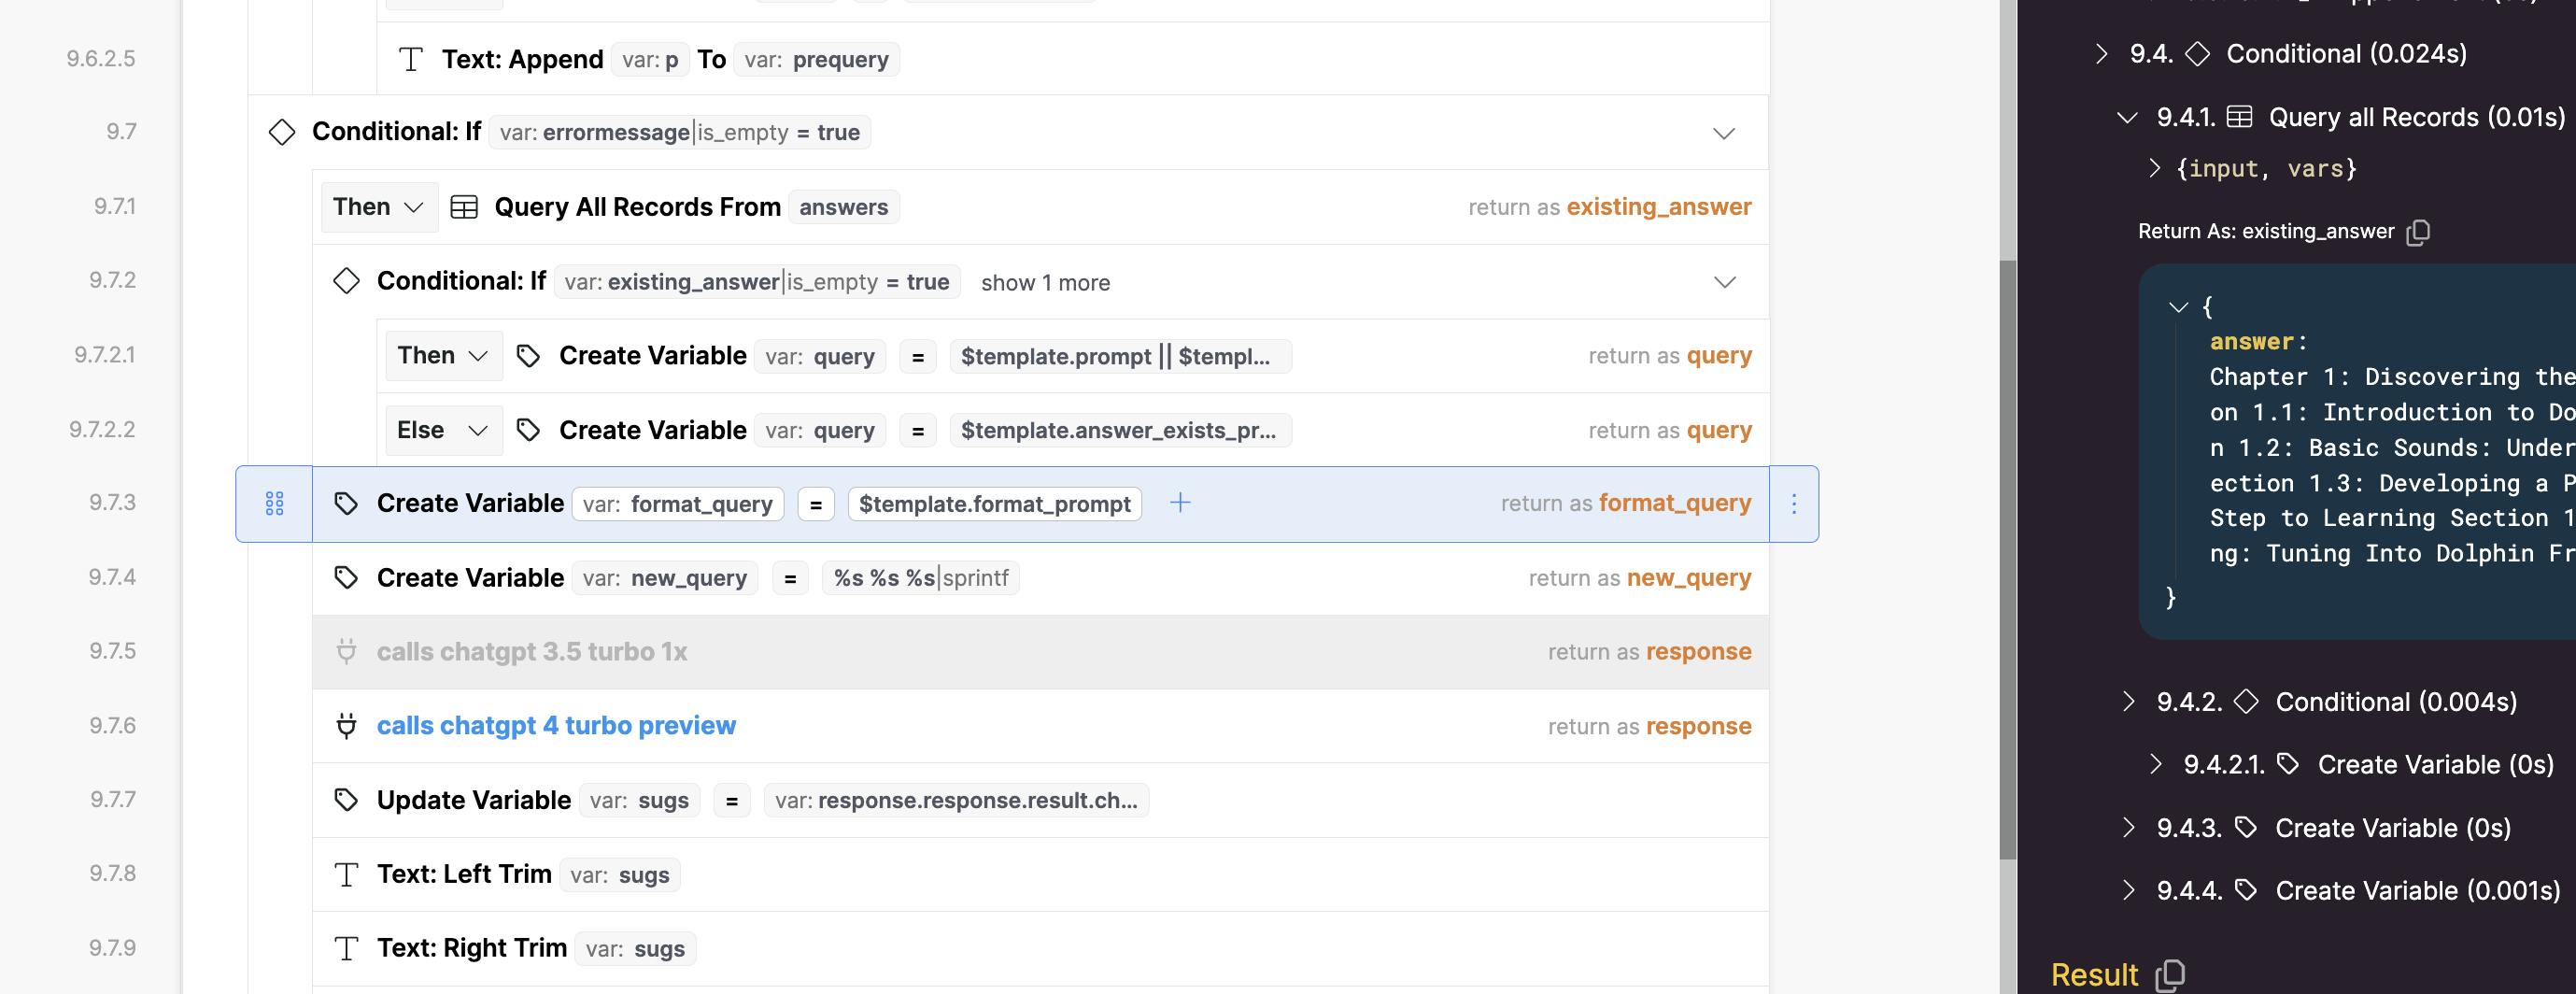This screenshot has width=2576, height=994.
Task: Click plus icon after $template.format_prompt
Action: 1180,503
